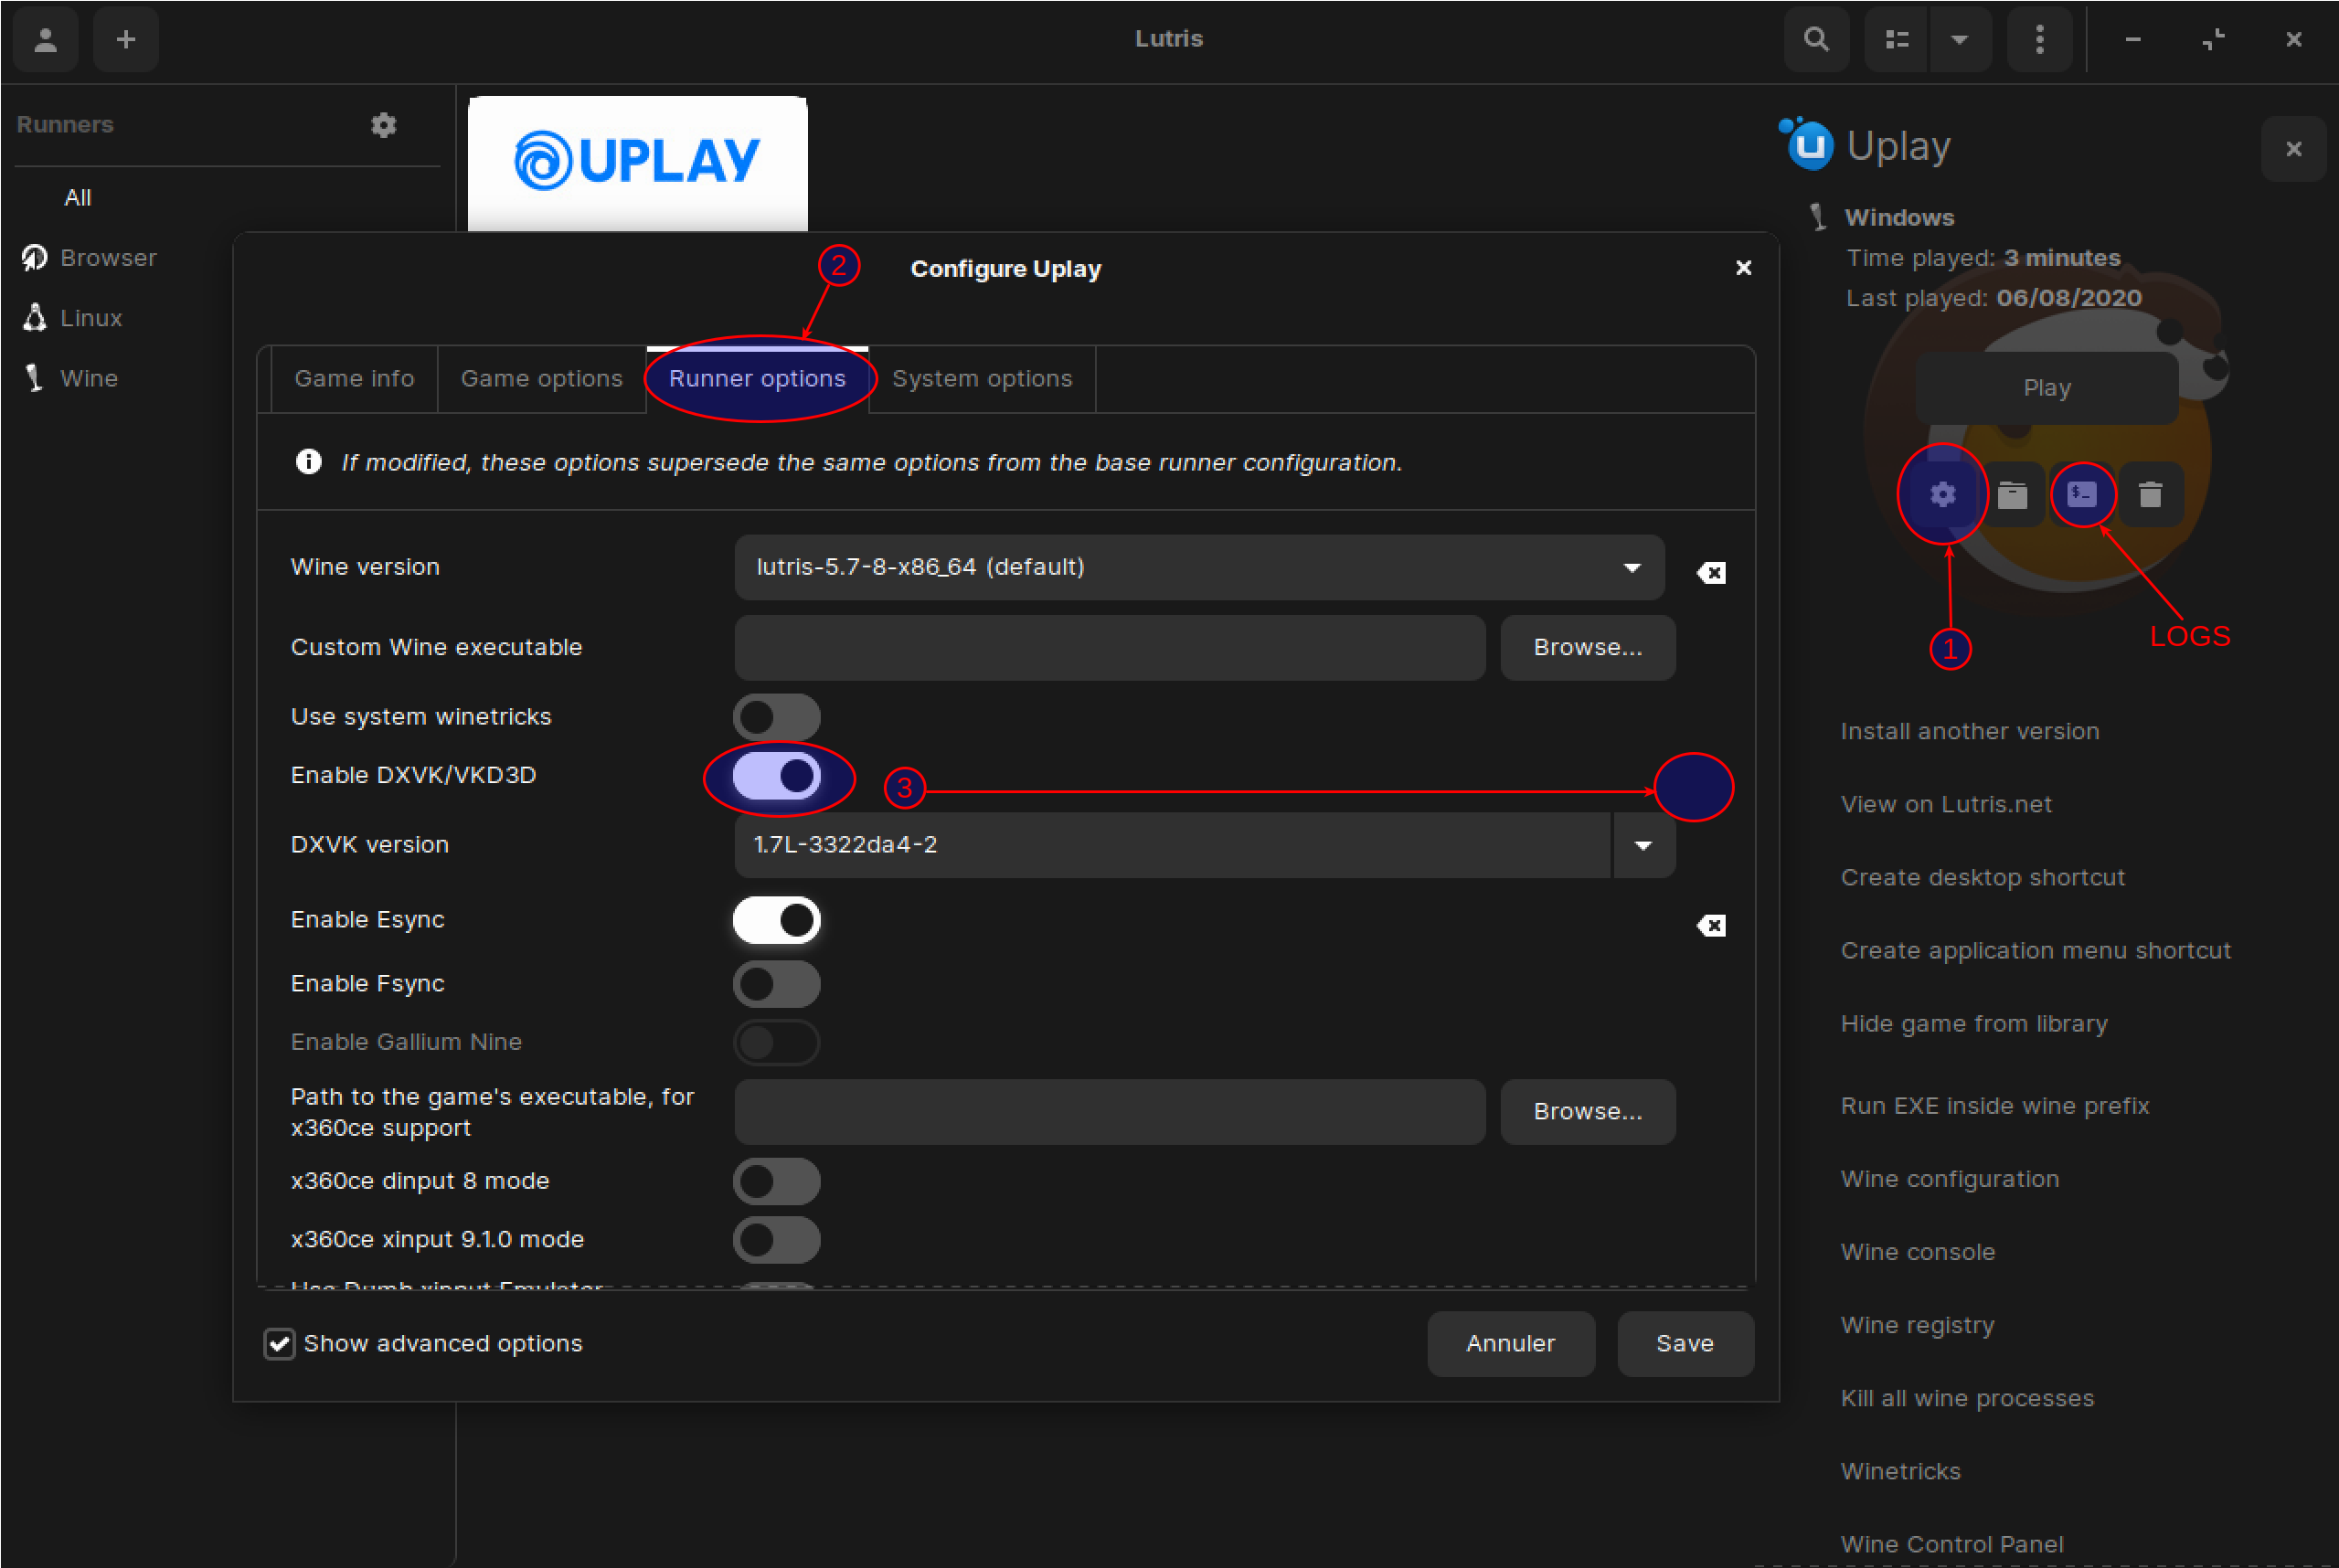This screenshot has height=1568, width=2339.
Task: Switch to the Game options tab
Action: [x=541, y=379]
